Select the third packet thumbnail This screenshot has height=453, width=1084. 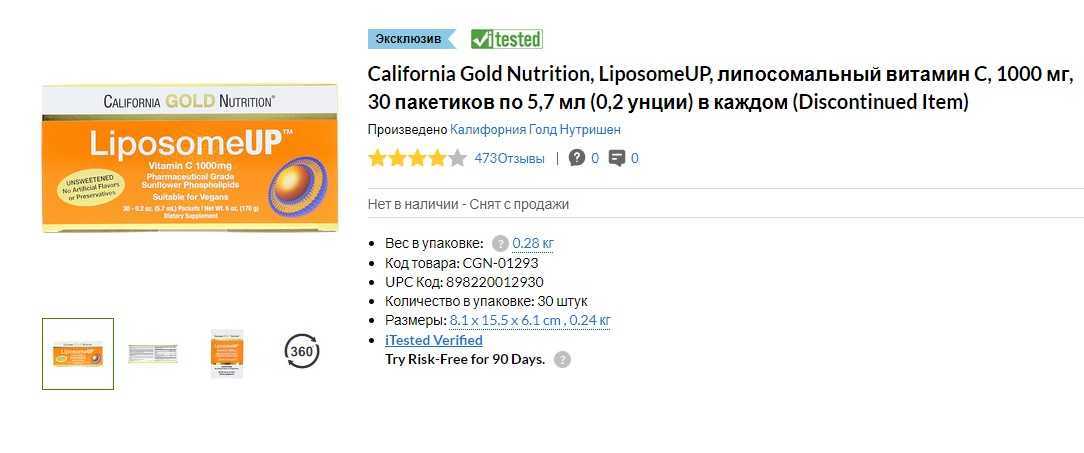point(227,353)
